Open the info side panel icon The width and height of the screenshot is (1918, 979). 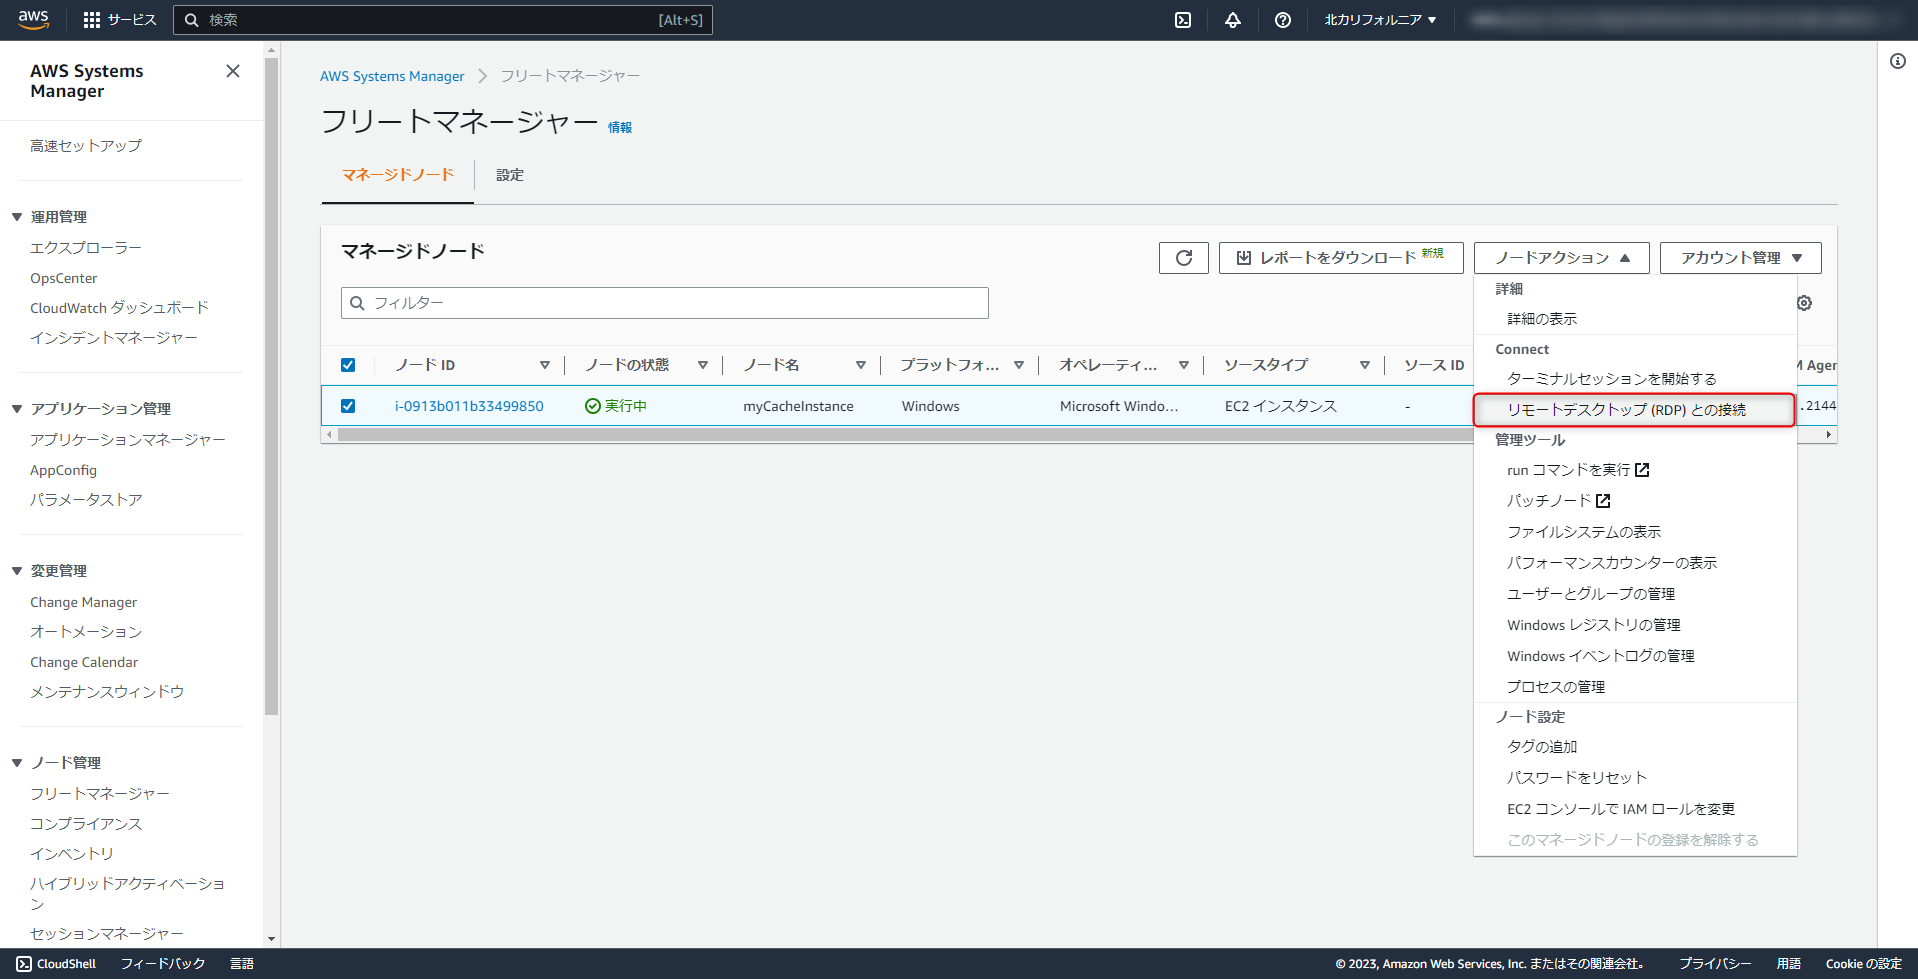(x=1899, y=61)
